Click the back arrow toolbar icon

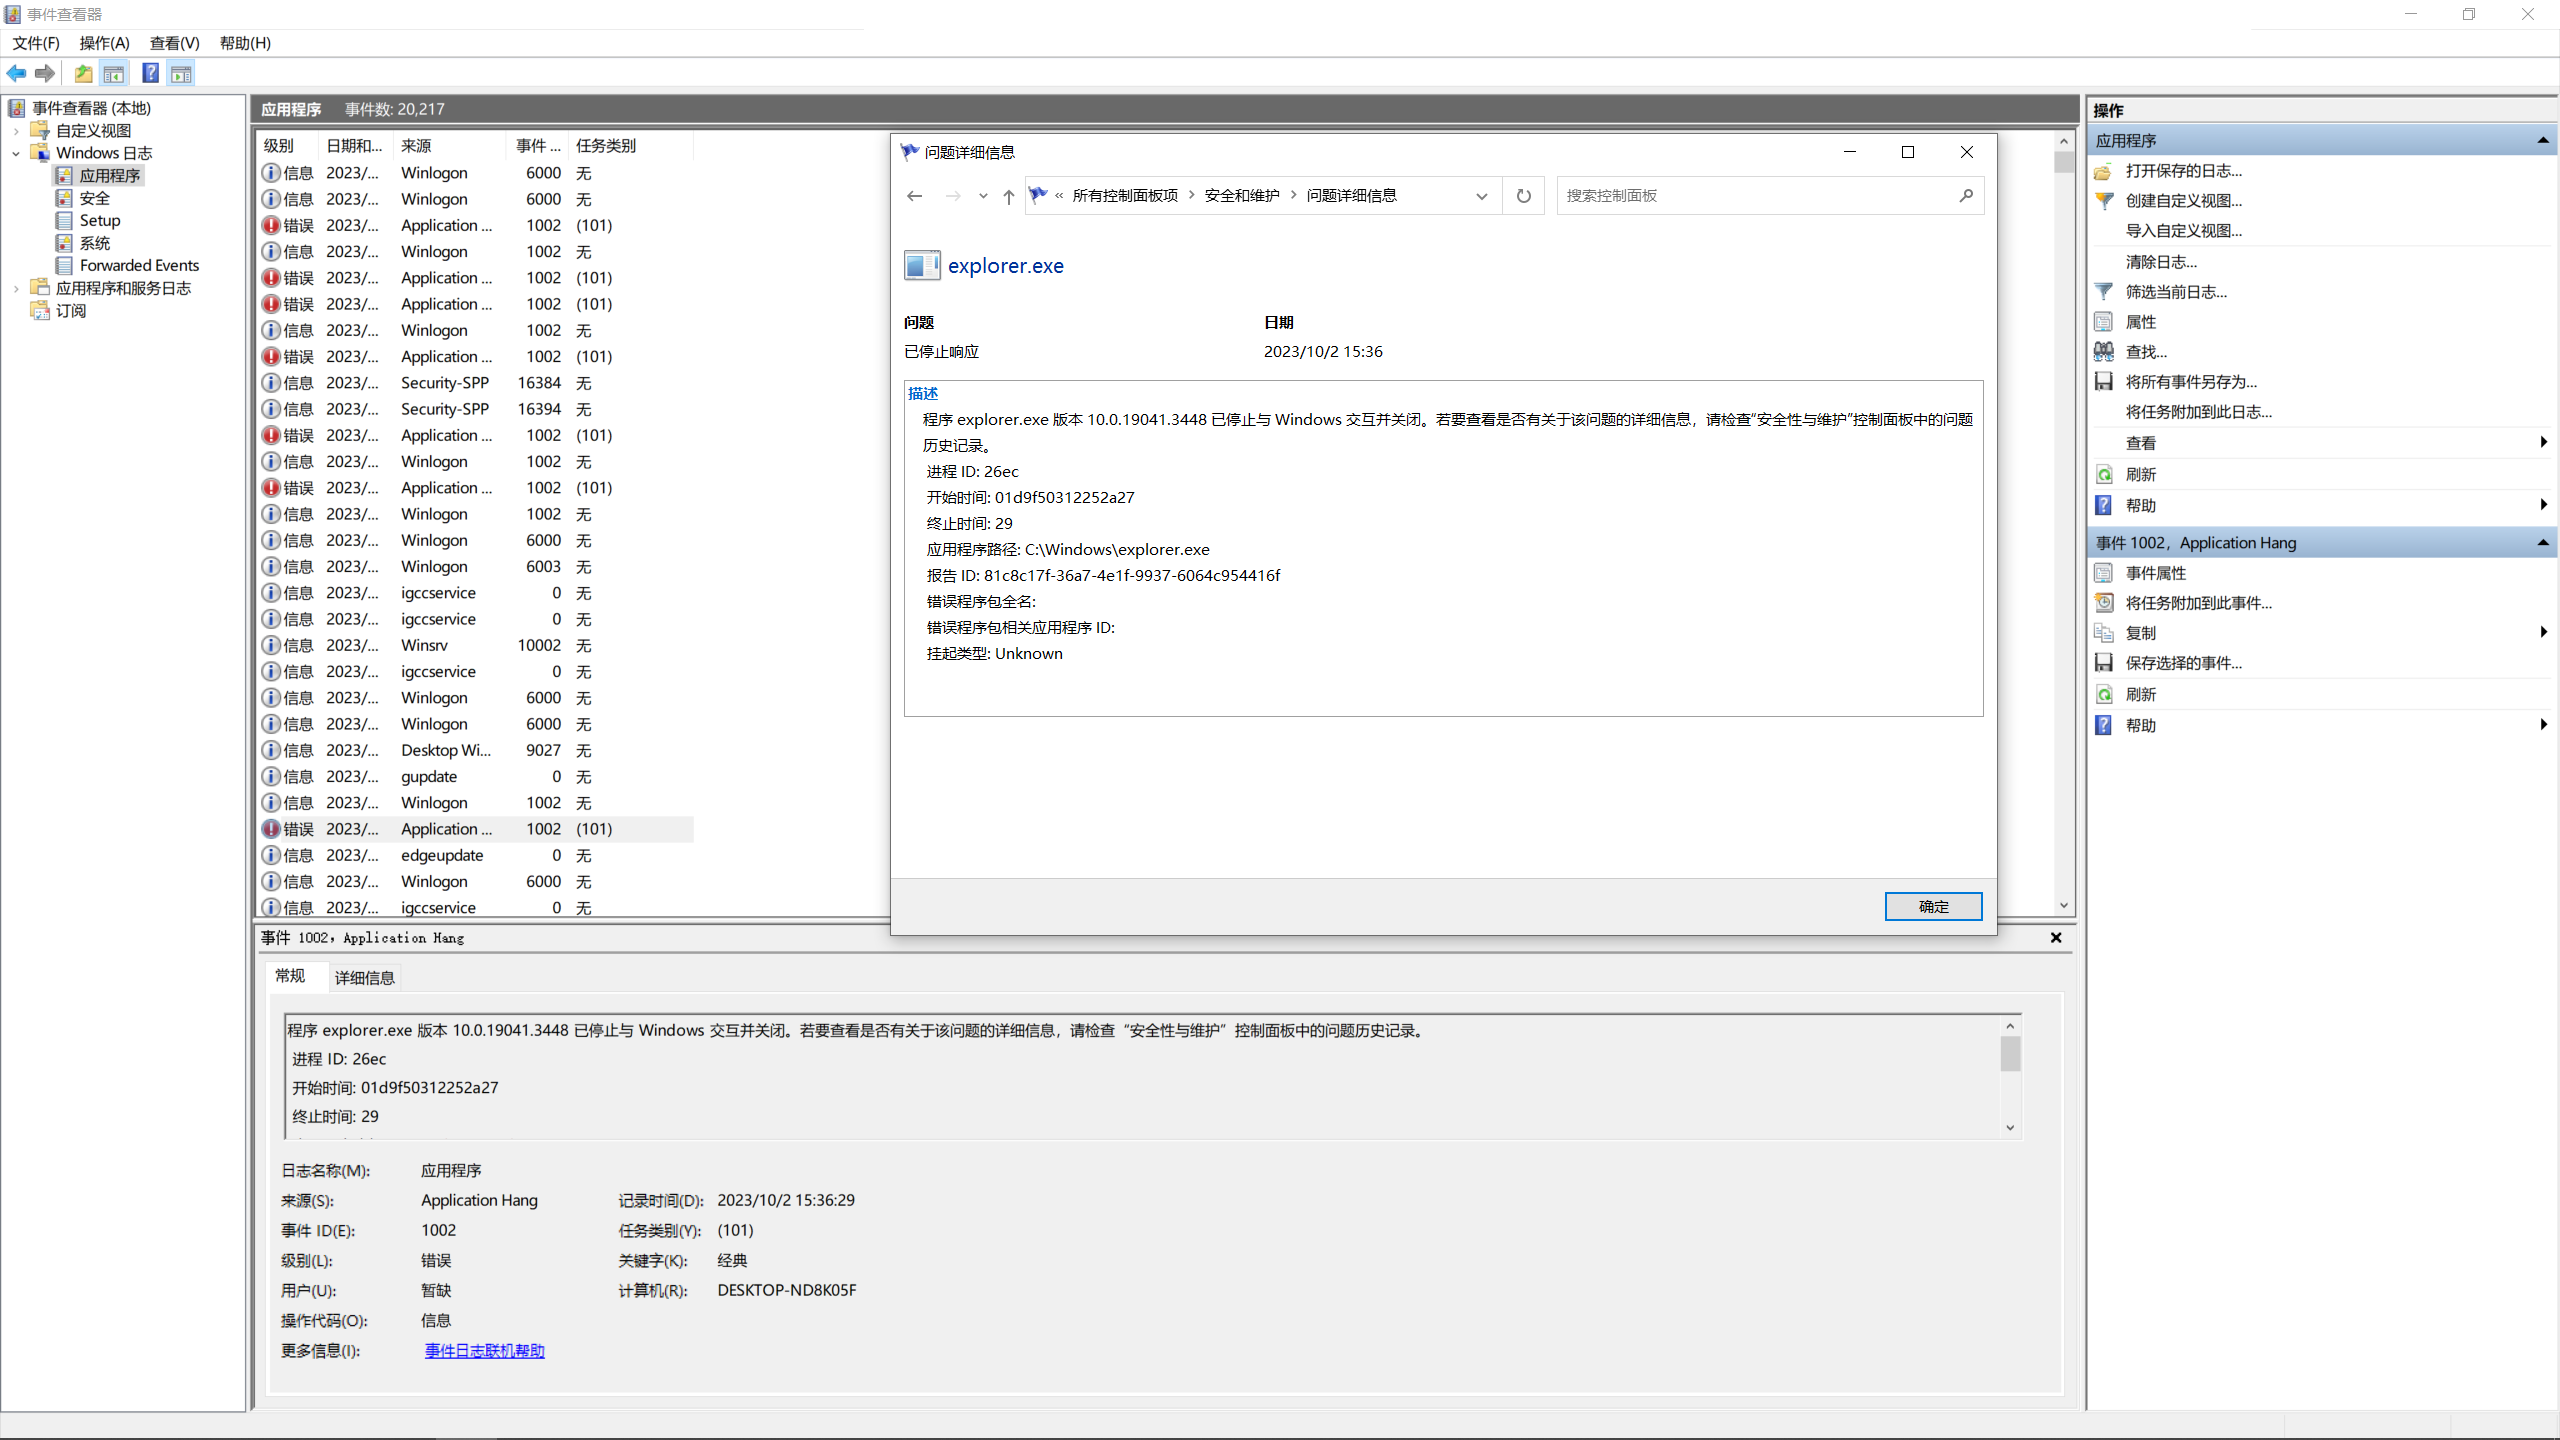(x=17, y=73)
